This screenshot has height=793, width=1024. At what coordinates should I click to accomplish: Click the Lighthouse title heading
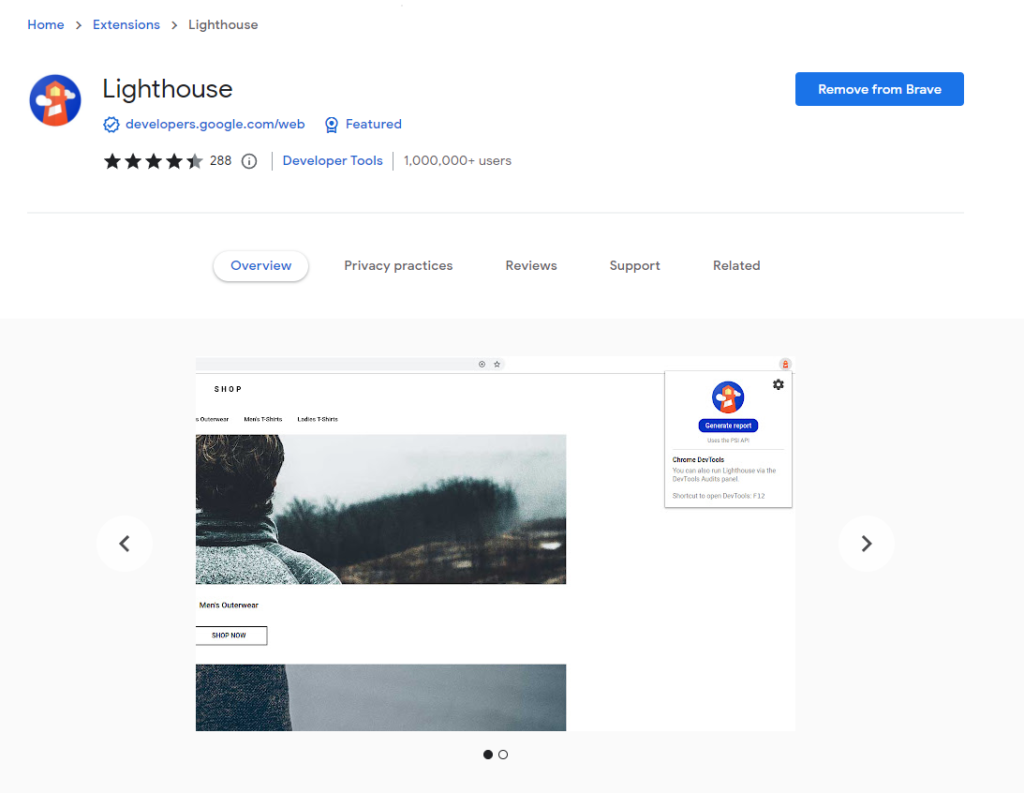(167, 89)
